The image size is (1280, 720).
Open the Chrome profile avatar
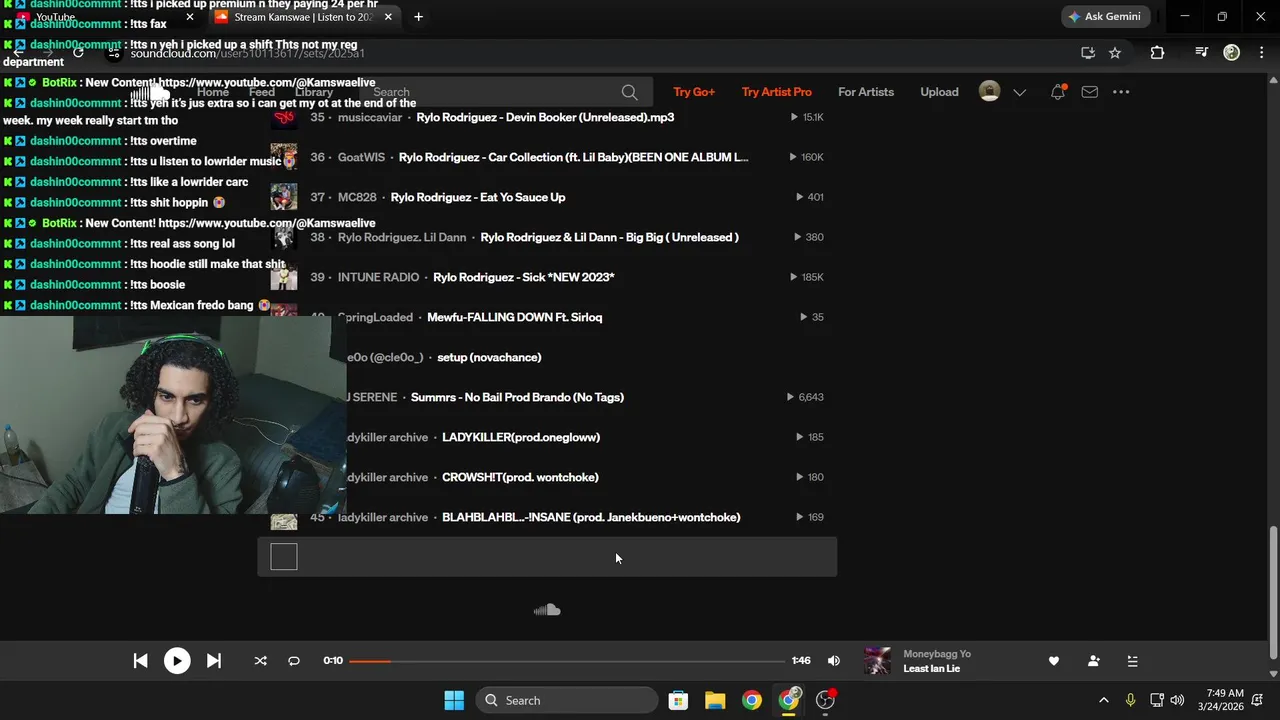[1232, 53]
